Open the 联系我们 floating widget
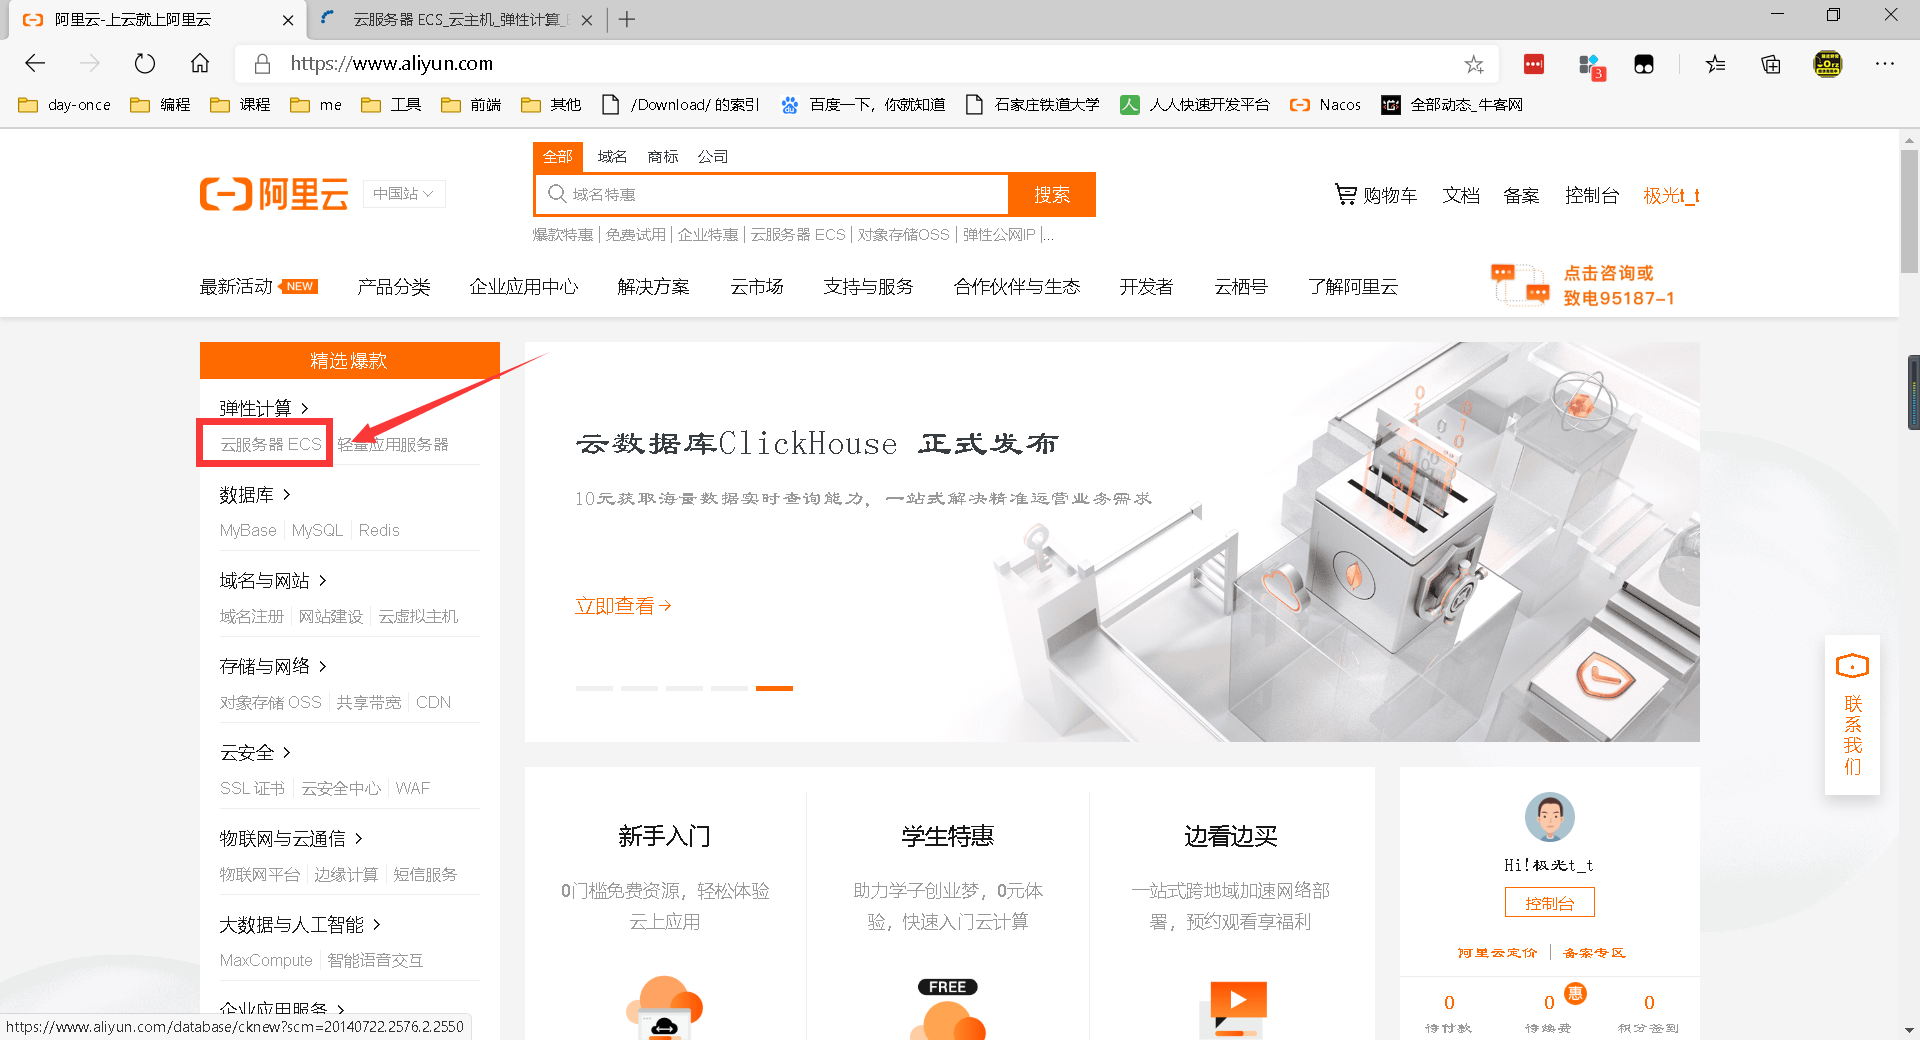This screenshot has height=1040, width=1920. (x=1852, y=715)
